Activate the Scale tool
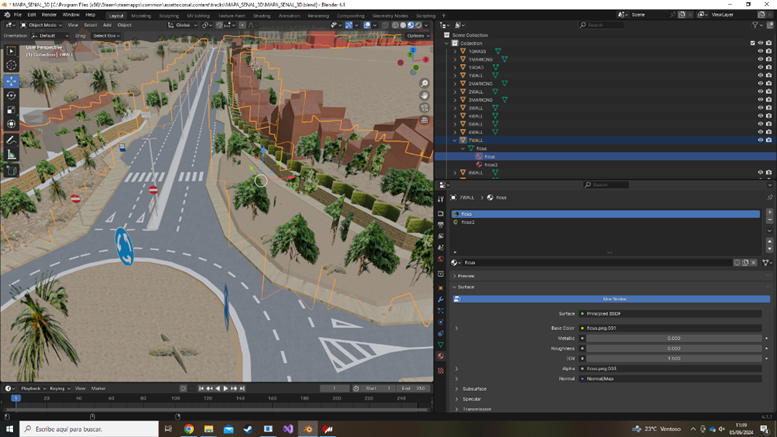The image size is (777, 437). pos(11,110)
